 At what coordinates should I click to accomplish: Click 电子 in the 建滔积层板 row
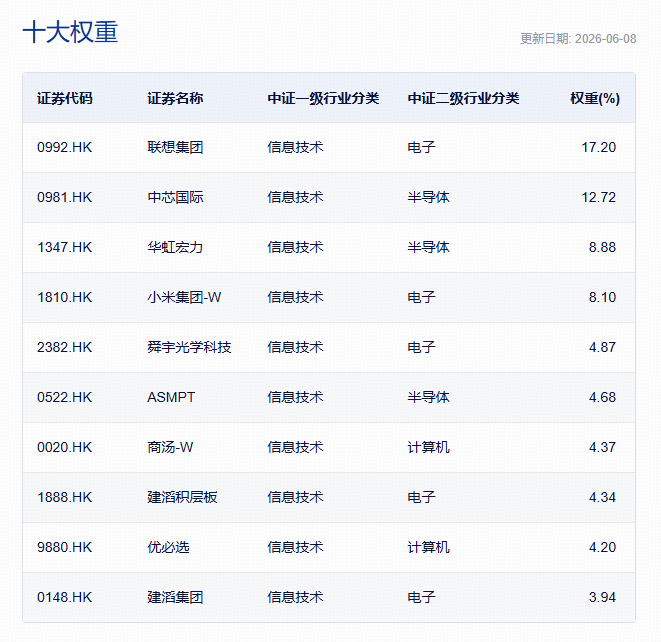click(x=421, y=497)
